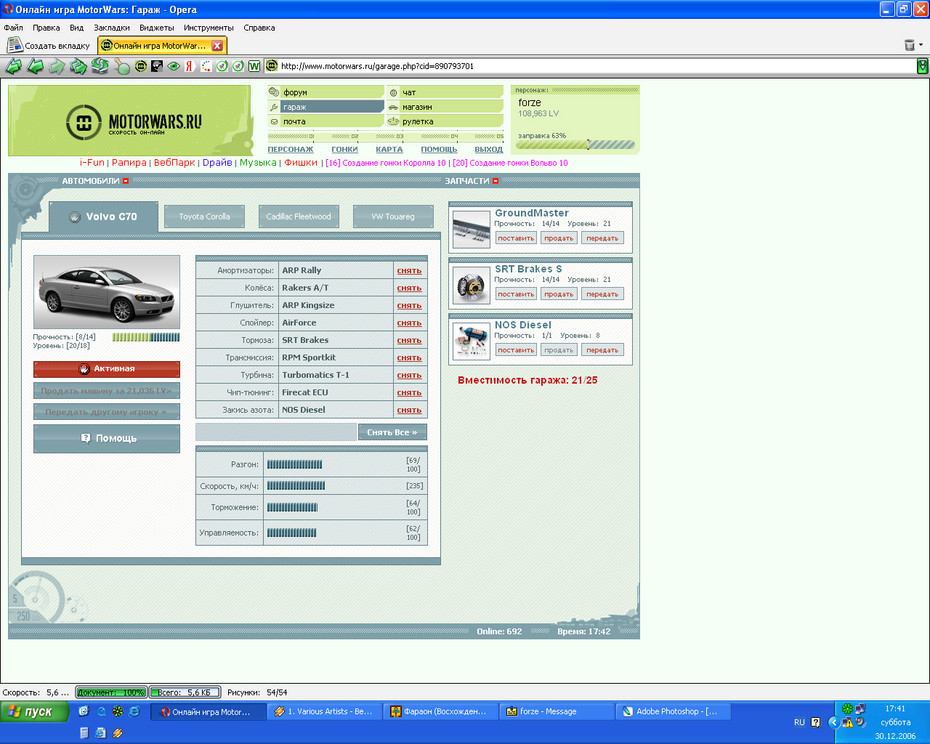Click ВЫХОД to log out
This screenshot has height=744, width=930.
point(489,150)
